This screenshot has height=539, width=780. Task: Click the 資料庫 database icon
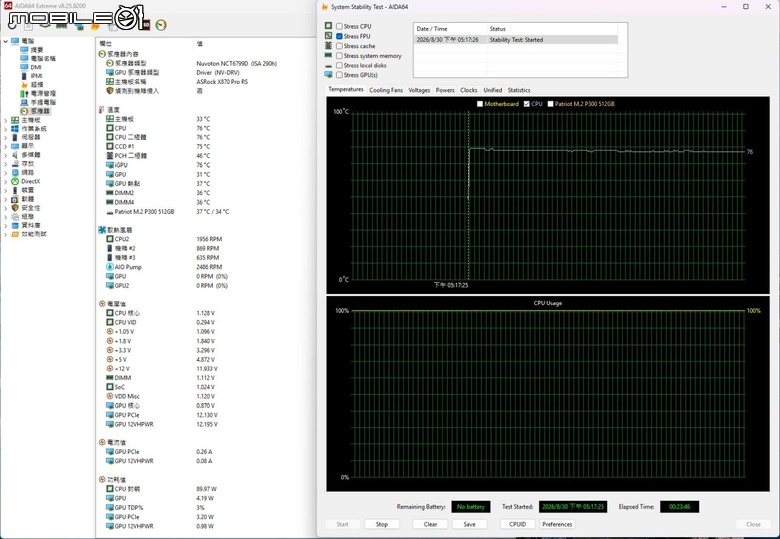[x=15, y=225]
